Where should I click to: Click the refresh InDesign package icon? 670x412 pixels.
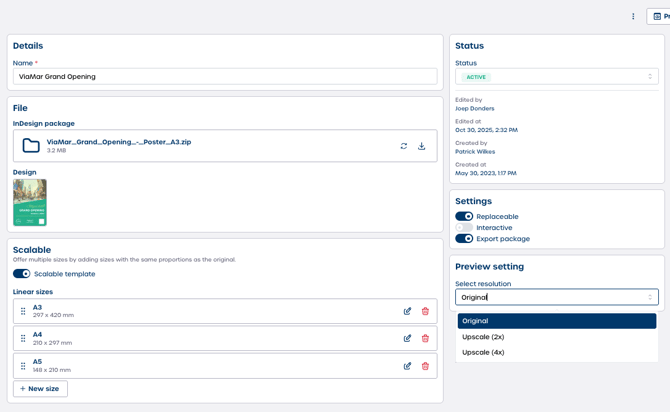404,146
